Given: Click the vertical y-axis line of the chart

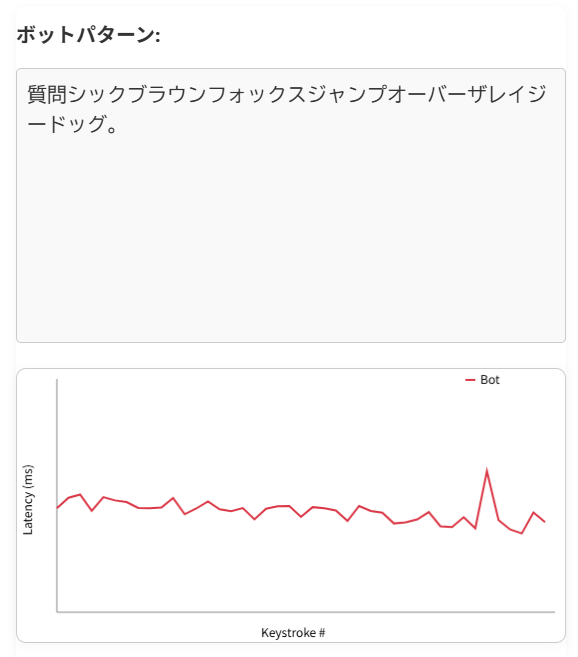Looking at the screenshot, I should [x=57, y=496].
